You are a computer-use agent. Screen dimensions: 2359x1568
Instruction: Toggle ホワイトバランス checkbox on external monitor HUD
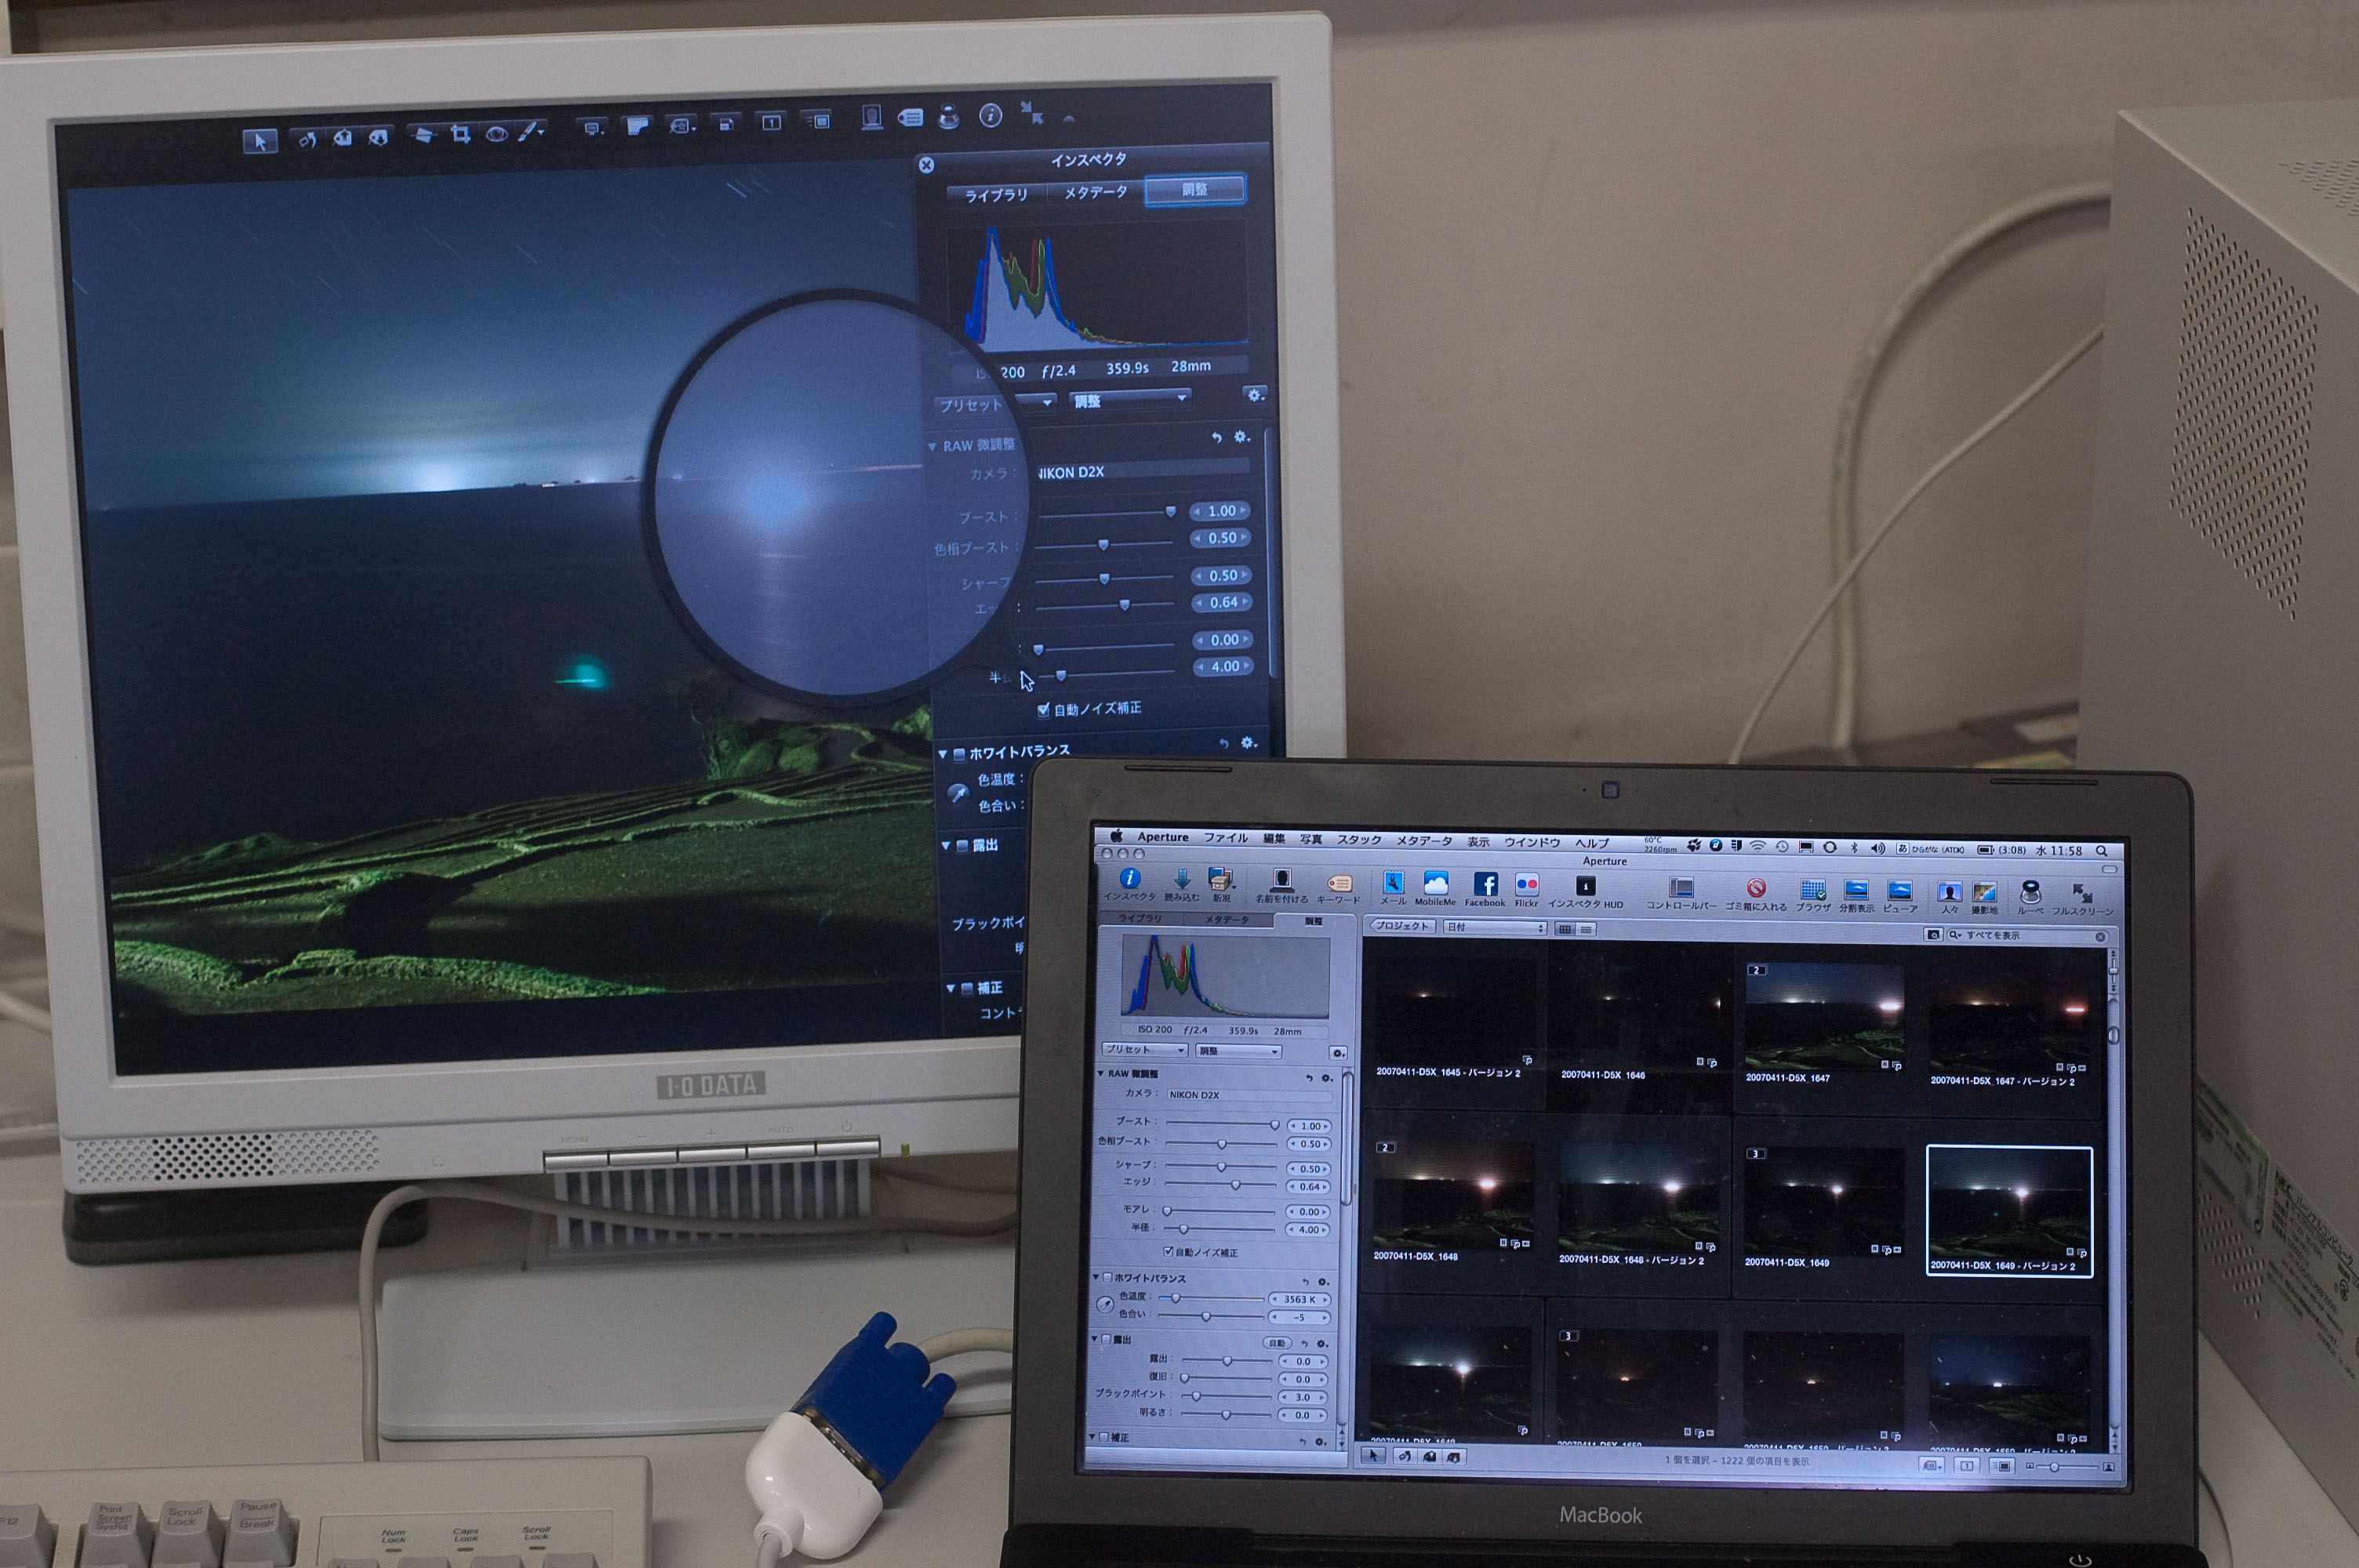click(959, 754)
